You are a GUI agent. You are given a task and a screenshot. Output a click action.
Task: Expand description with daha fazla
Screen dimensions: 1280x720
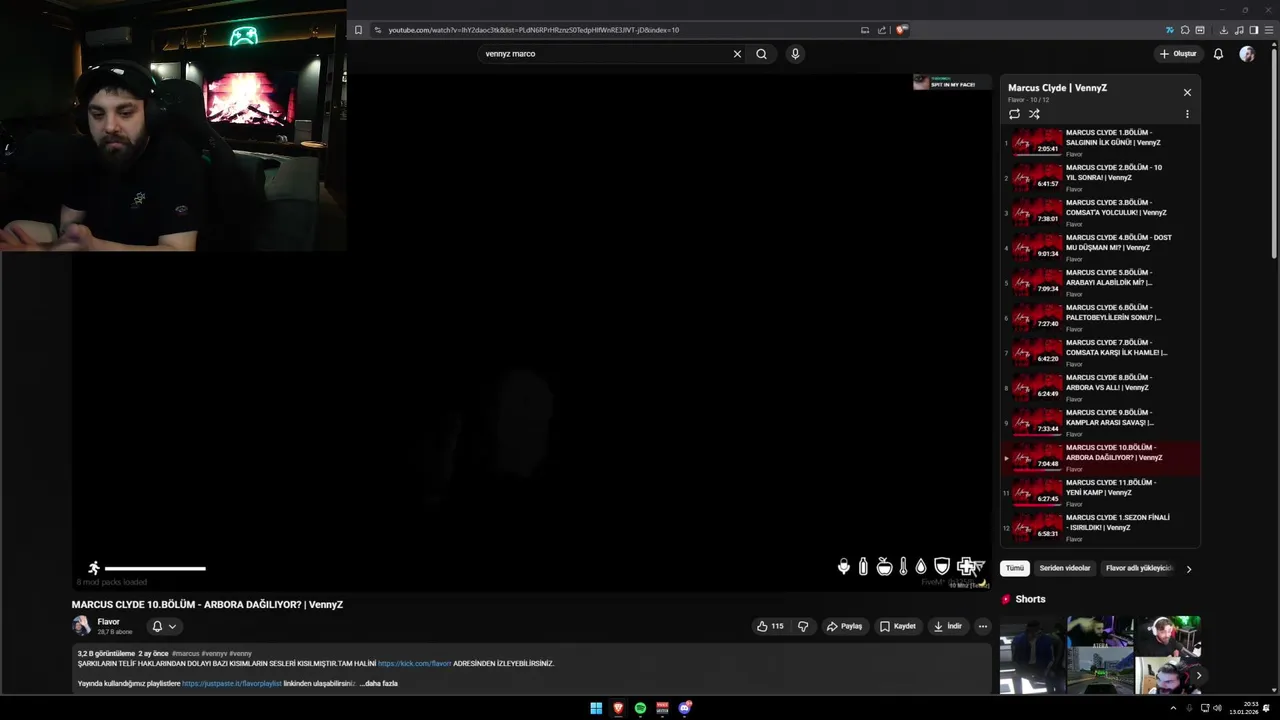[379, 683]
